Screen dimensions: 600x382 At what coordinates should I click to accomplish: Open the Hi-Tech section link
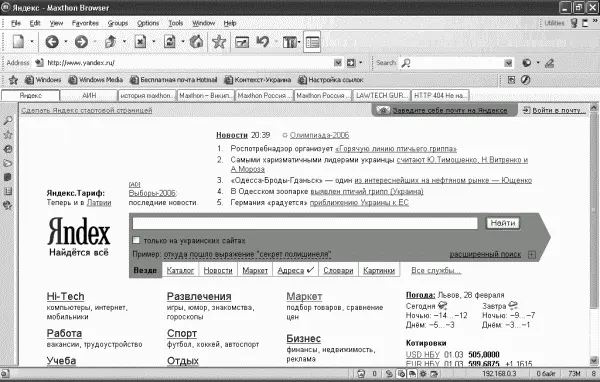coord(65,296)
